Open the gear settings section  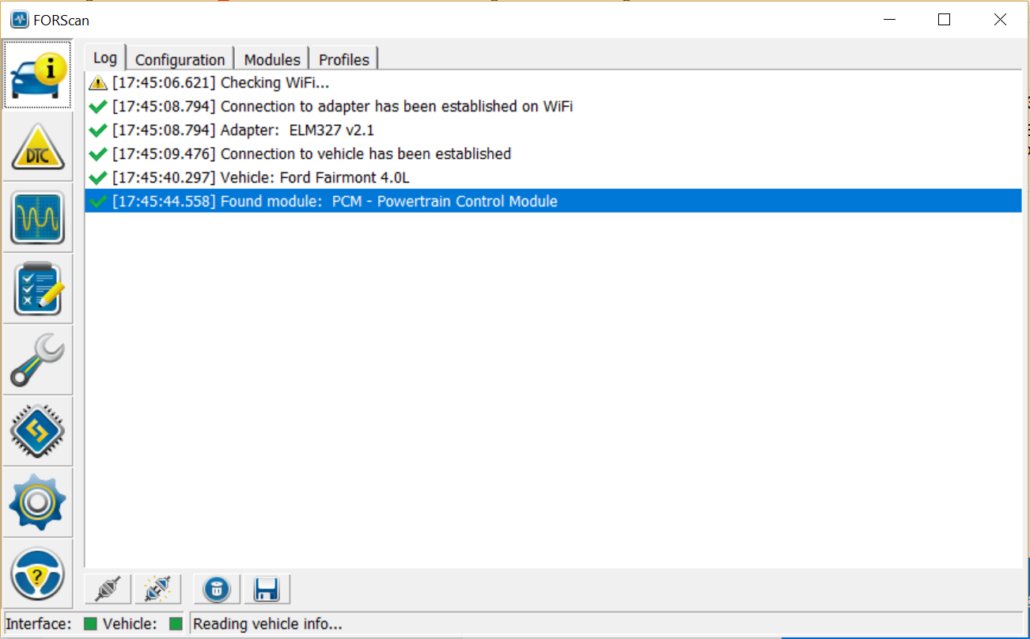click(38, 502)
